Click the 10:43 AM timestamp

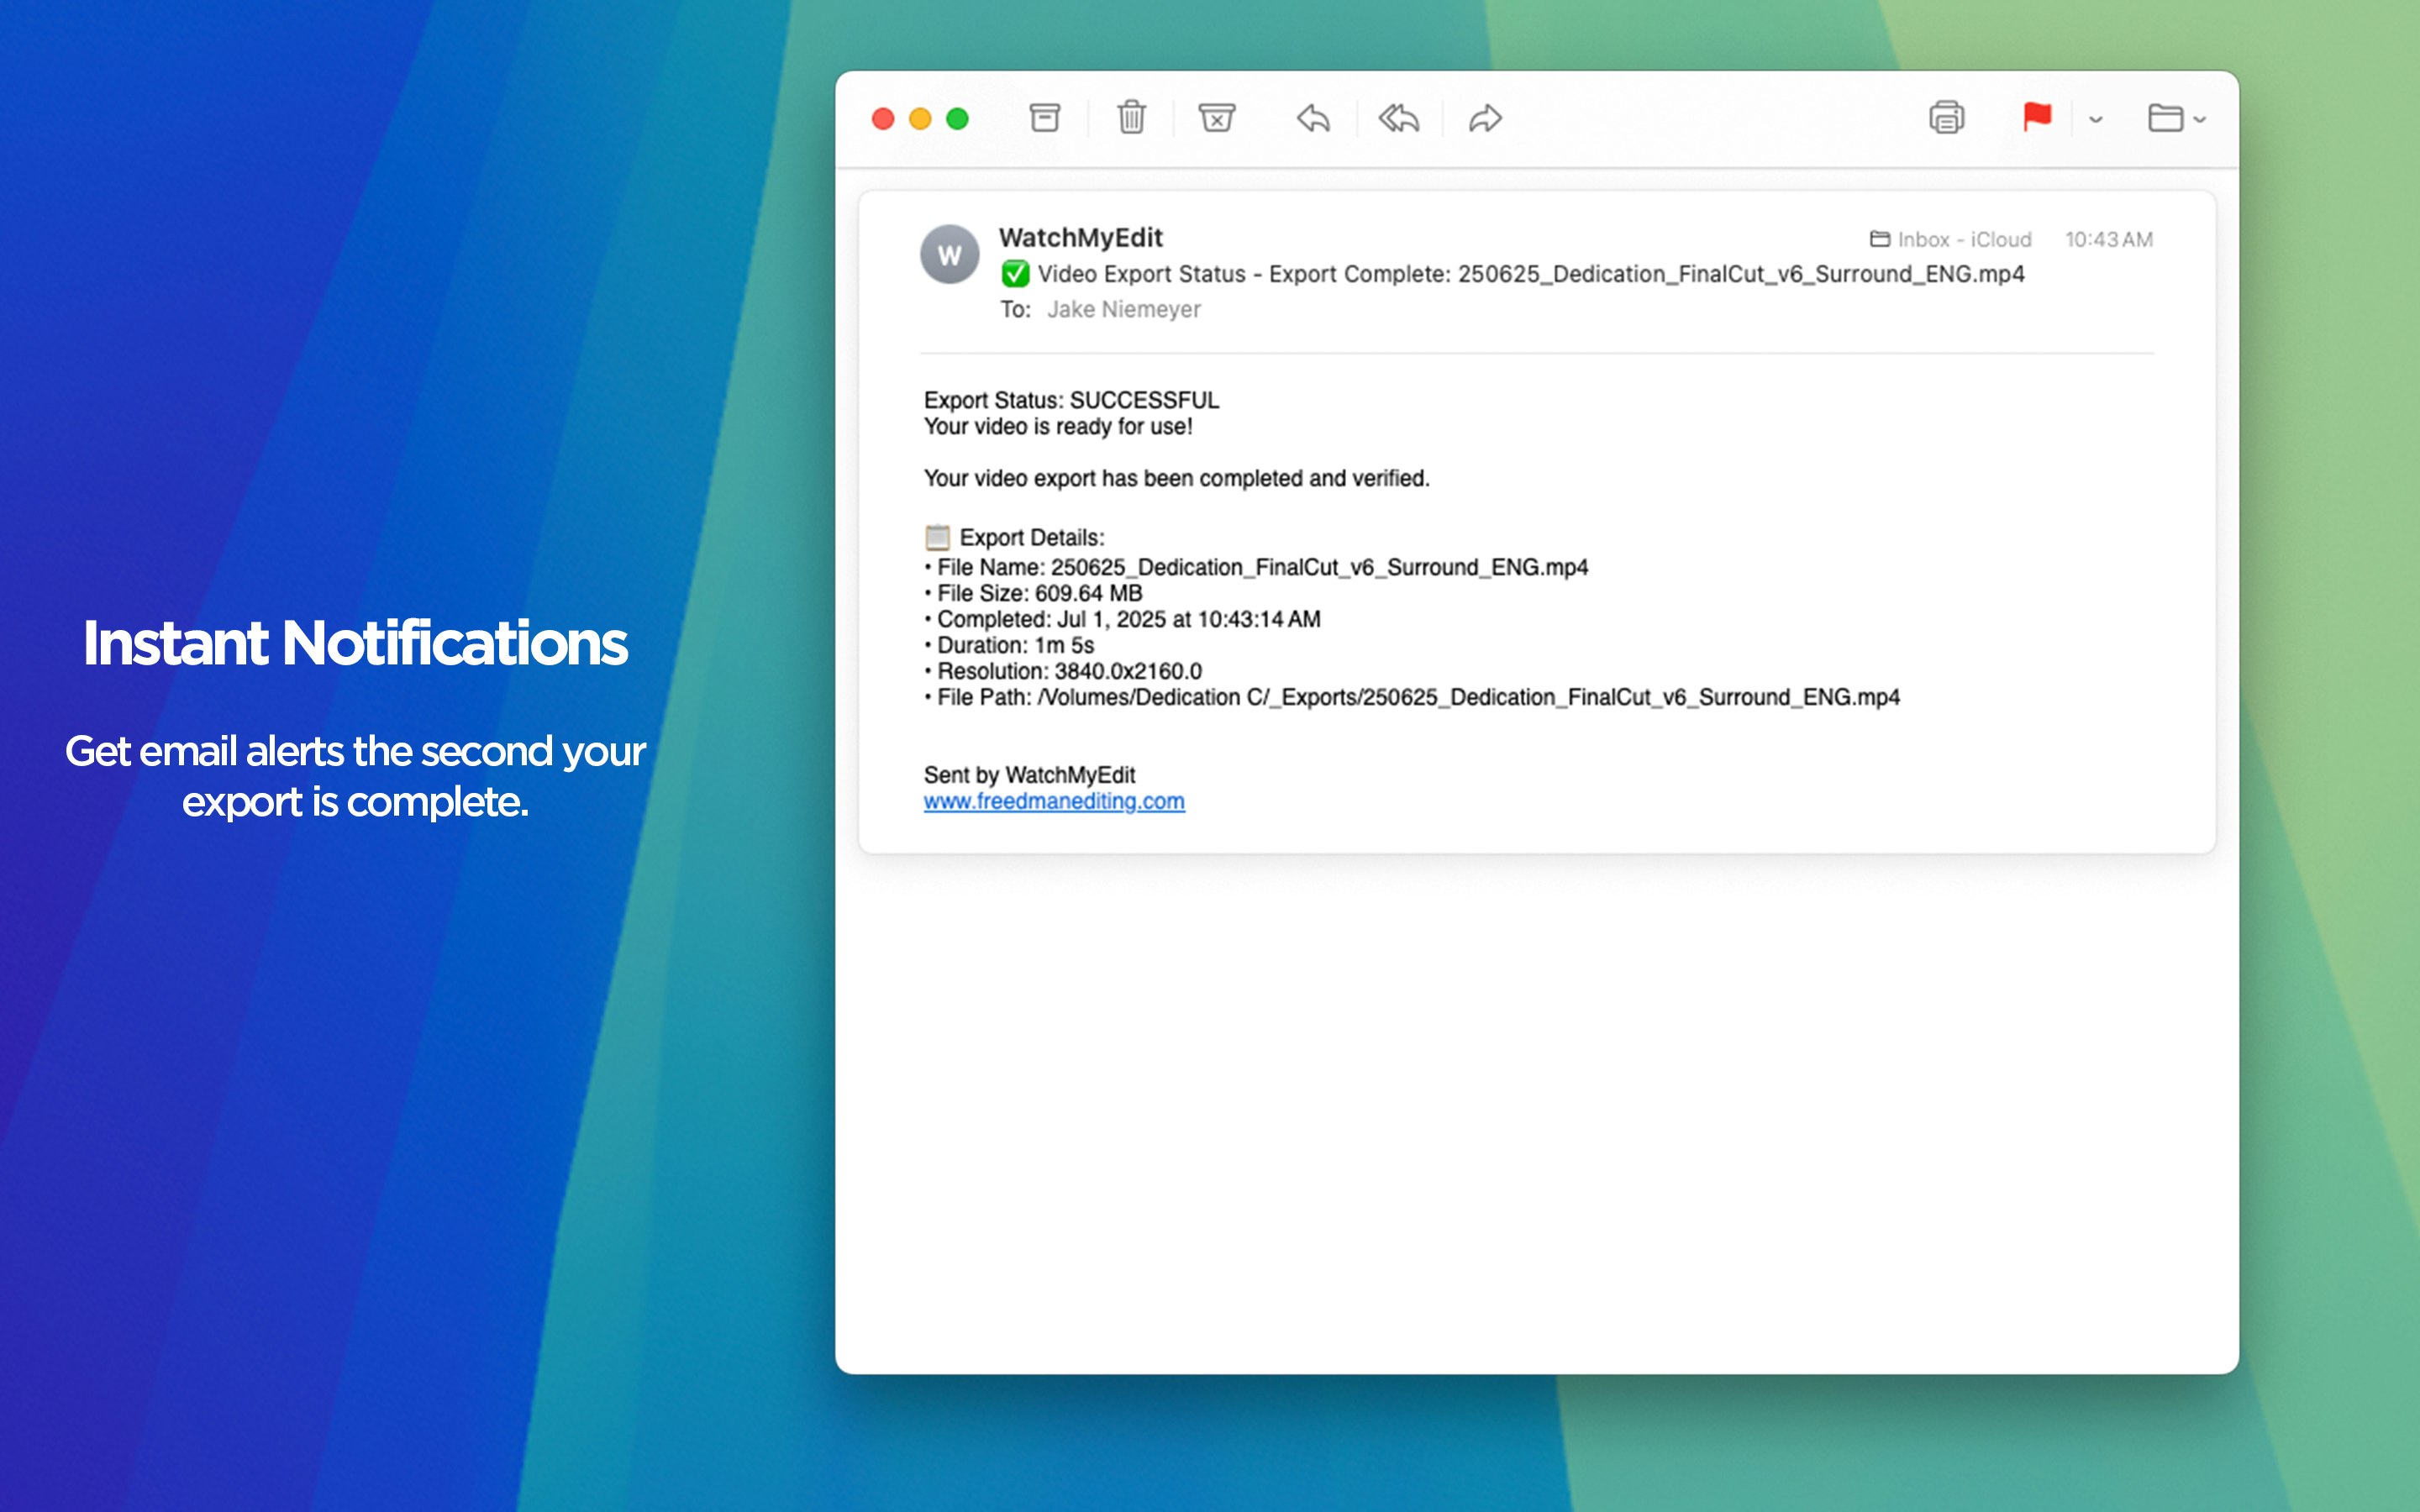pos(2108,240)
